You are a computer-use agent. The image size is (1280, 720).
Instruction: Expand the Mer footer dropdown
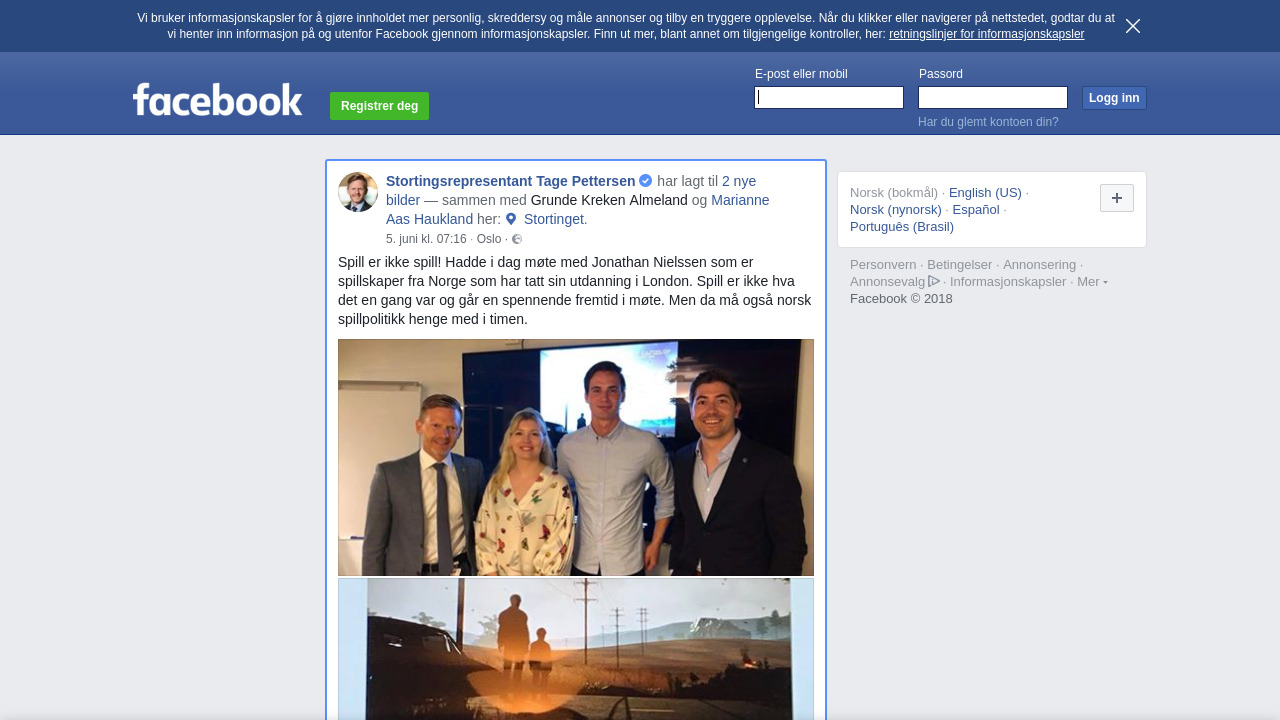tap(1092, 281)
